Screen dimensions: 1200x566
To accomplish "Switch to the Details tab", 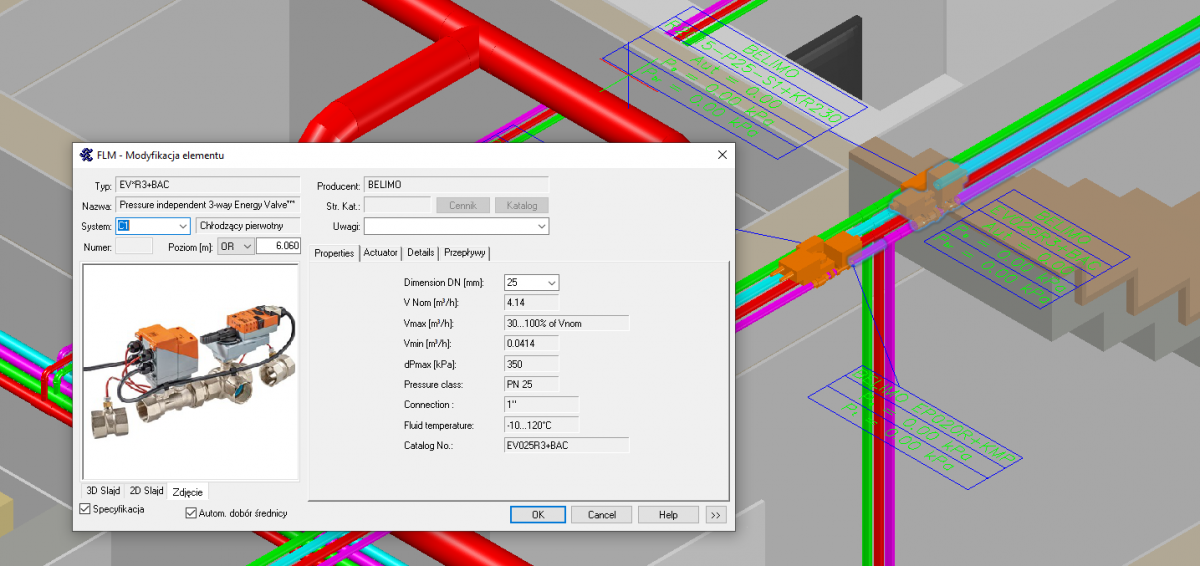I will (x=421, y=253).
